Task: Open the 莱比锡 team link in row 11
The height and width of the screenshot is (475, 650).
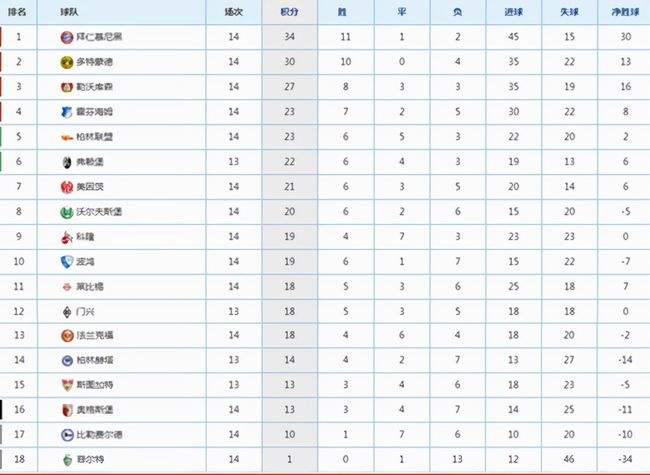Action: (90, 287)
